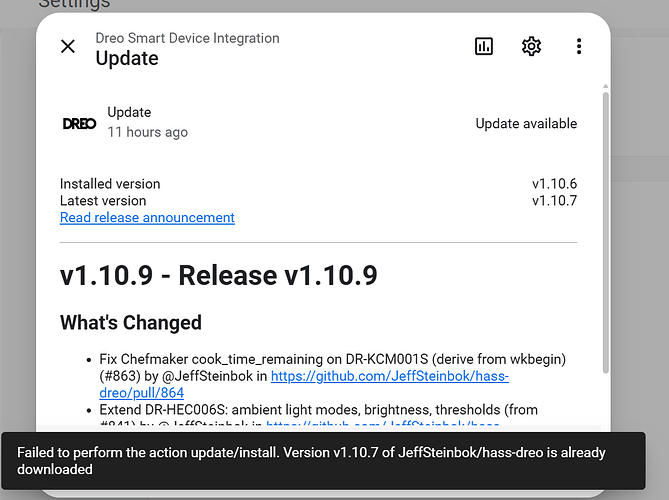Open the Read release announcement link
Viewport: 669px width, 500px height.
tap(147, 218)
